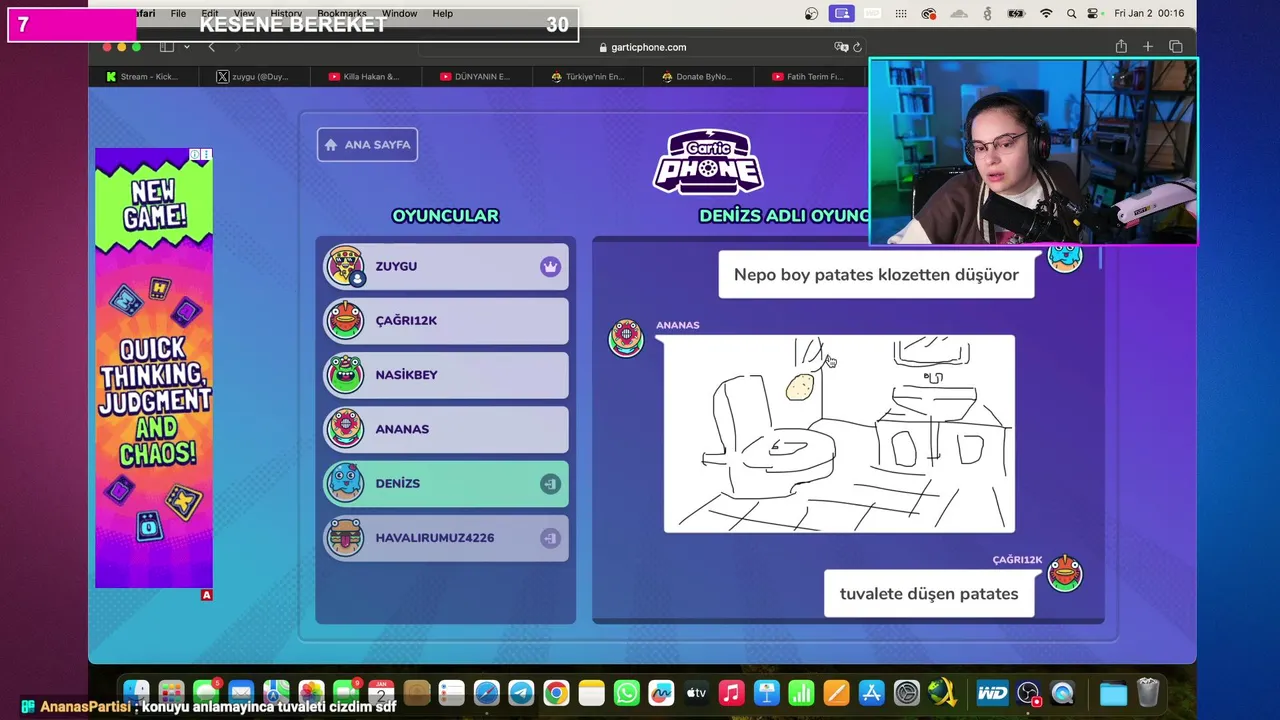
Task: Click the Safari share icon
Action: click(x=1121, y=47)
